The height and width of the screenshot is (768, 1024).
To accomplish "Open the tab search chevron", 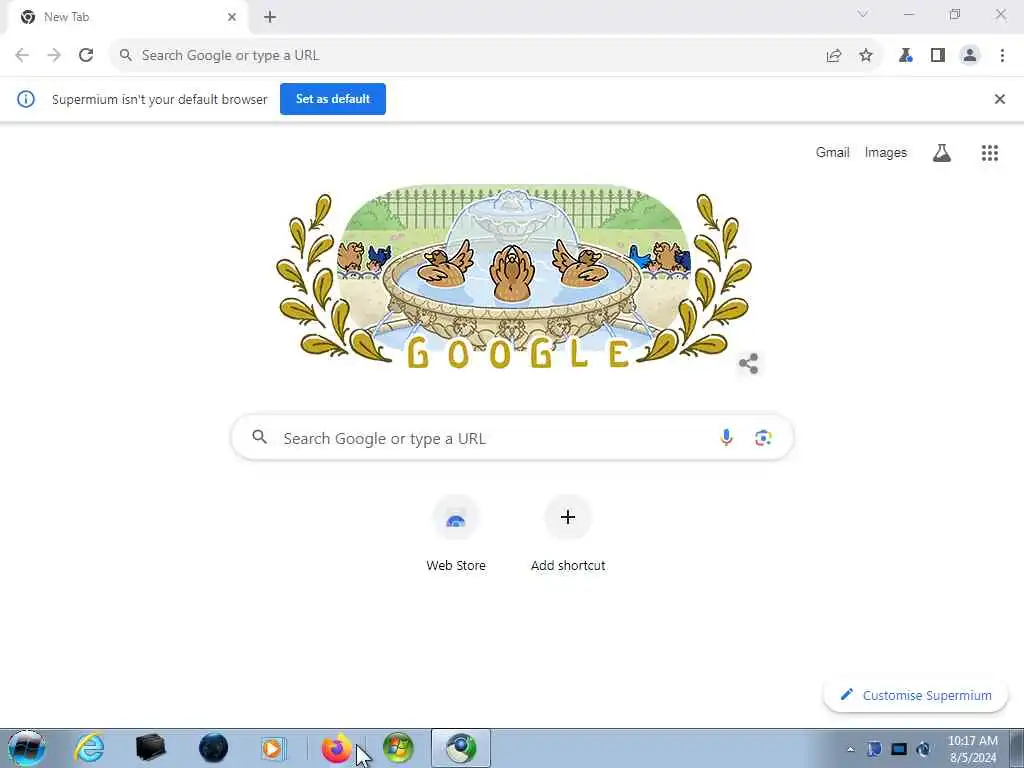I will click(863, 14).
